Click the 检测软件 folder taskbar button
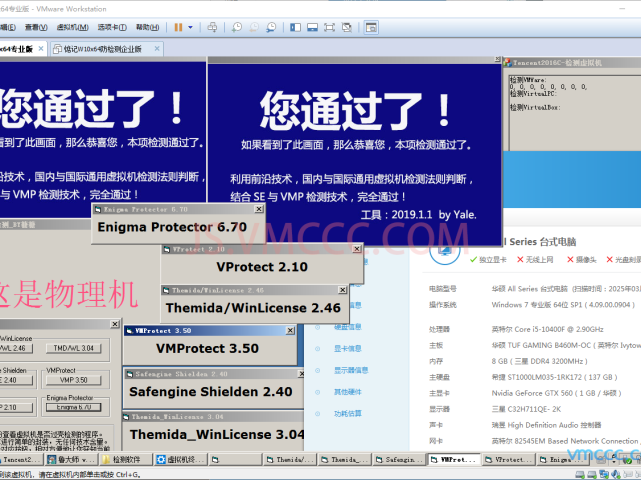The width and height of the screenshot is (641, 480). click(125, 459)
